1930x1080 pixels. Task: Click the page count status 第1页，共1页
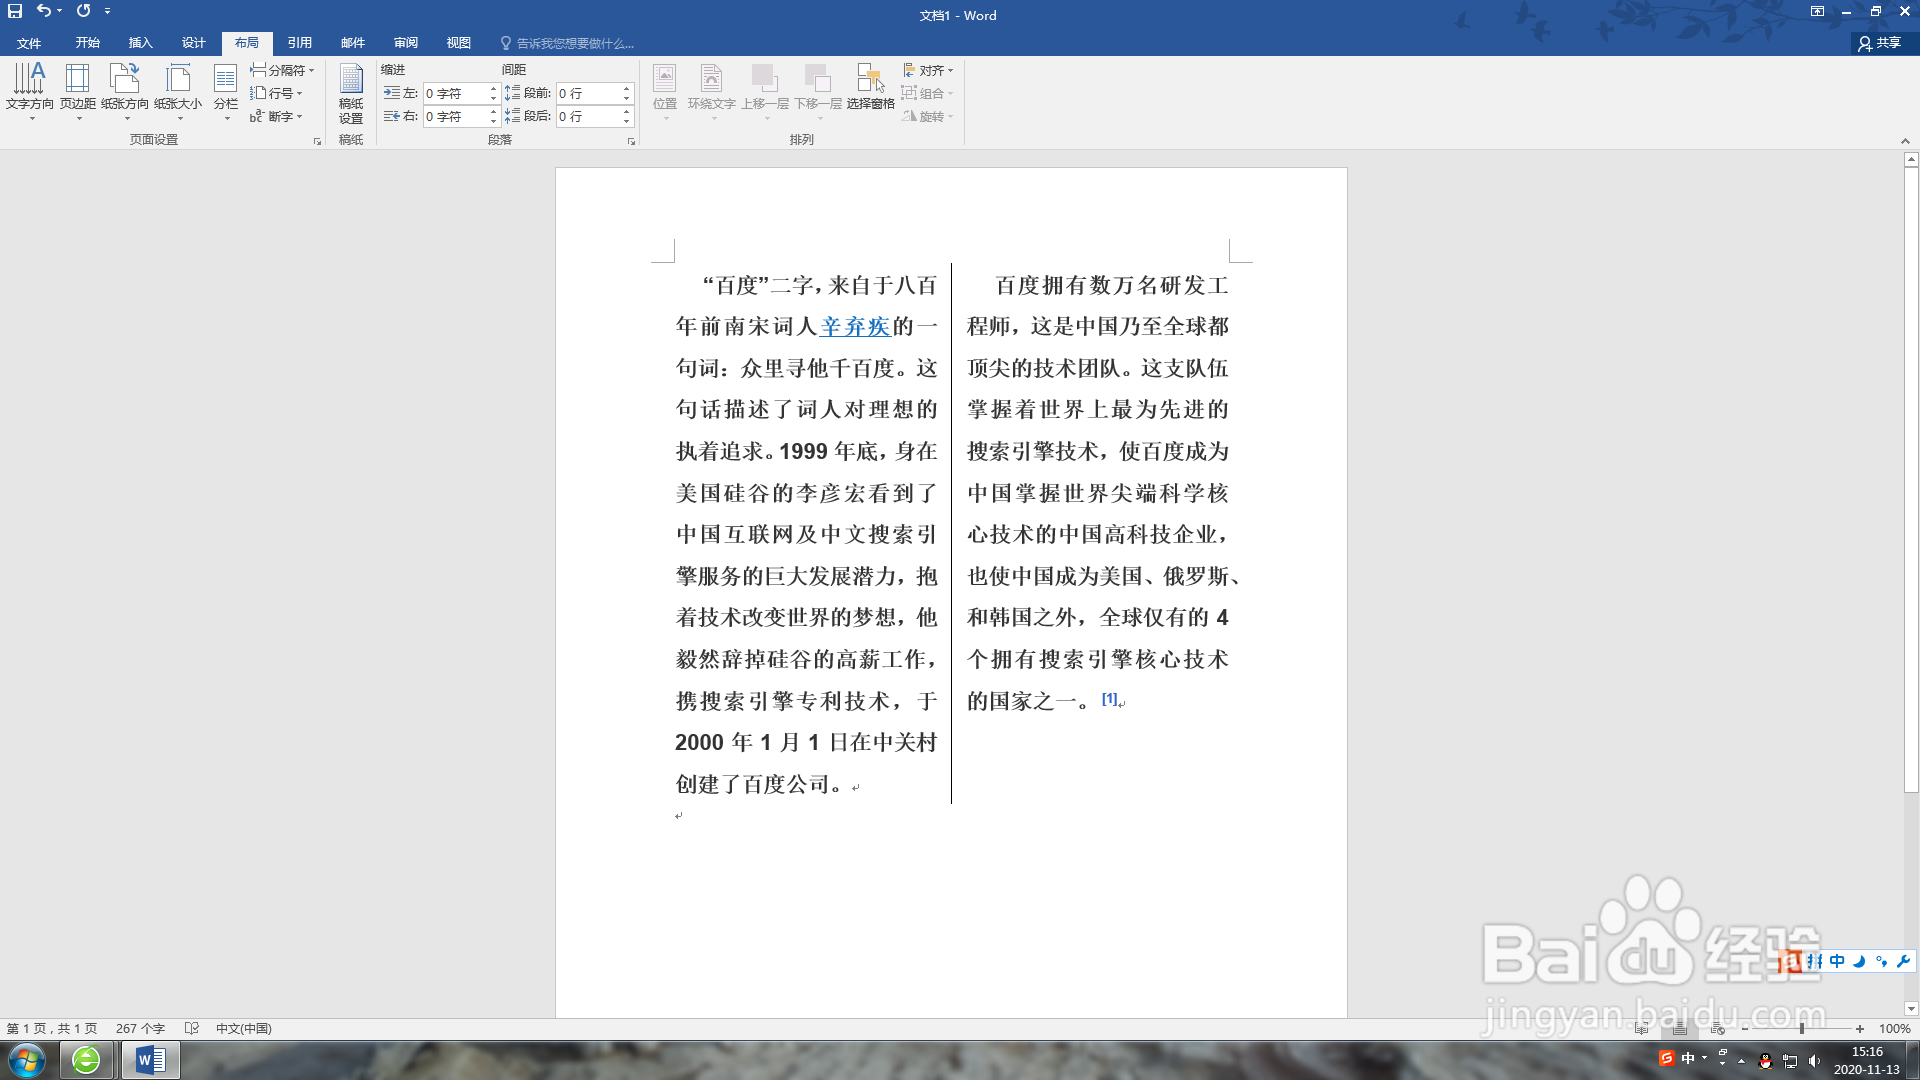(52, 1028)
